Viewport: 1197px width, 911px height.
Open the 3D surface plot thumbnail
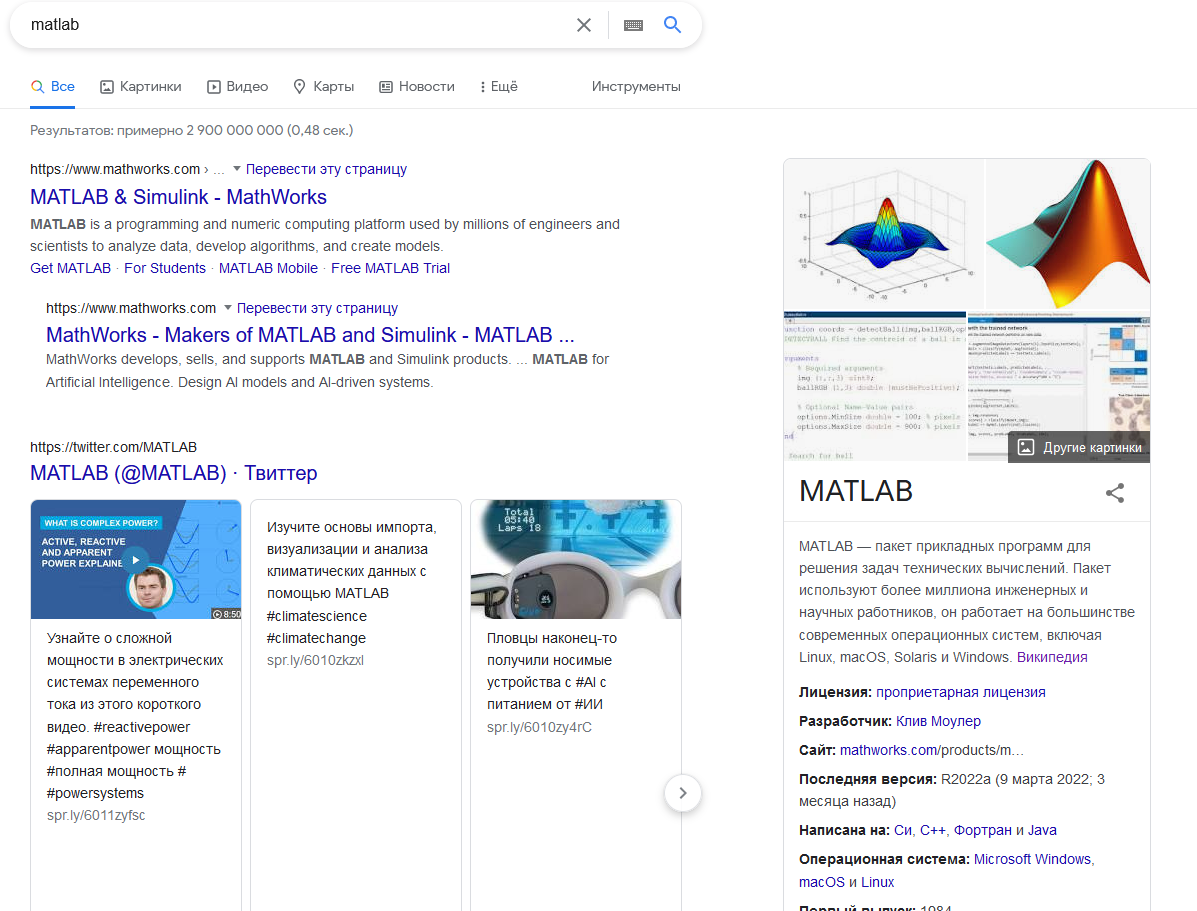click(x=884, y=234)
